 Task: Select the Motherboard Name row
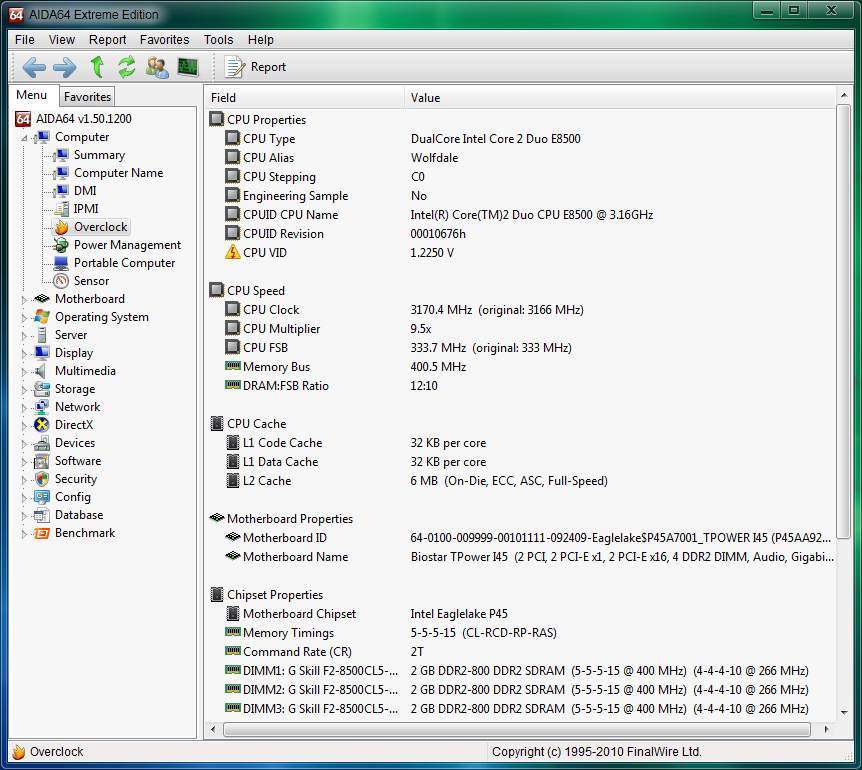click(x=520, y=557)
